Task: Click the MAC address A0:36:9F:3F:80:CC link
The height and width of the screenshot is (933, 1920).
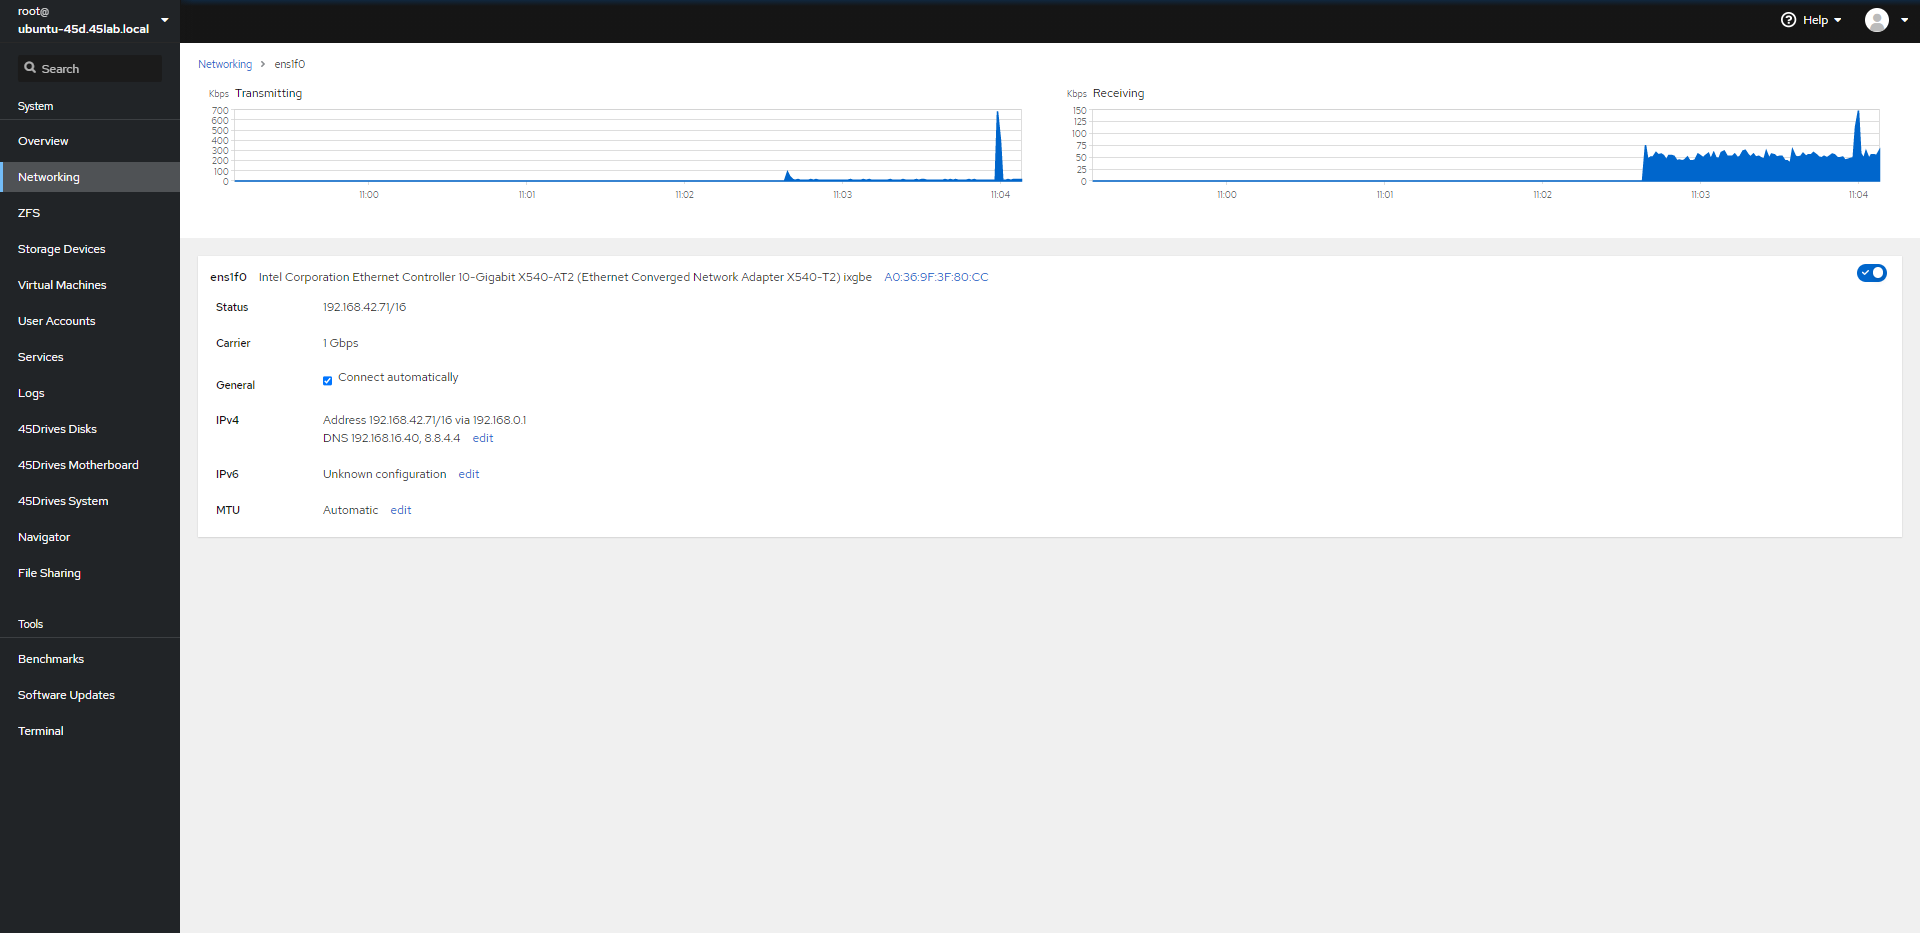Action: pyautogui.click(x=936, y=277)
